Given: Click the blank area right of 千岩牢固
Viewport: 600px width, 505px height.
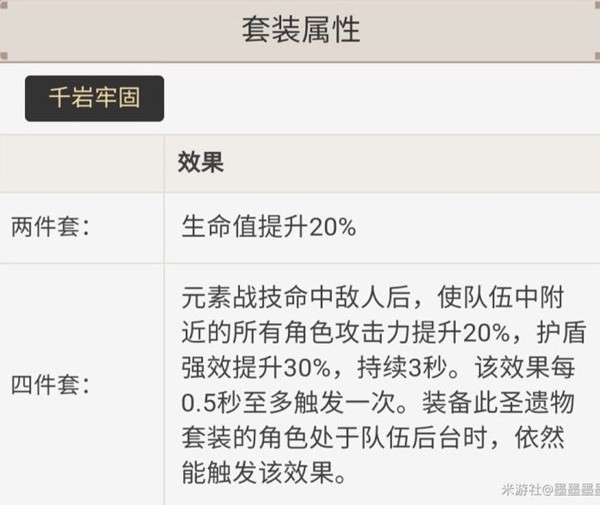Looking at the screenshot, I should point(380,98).
